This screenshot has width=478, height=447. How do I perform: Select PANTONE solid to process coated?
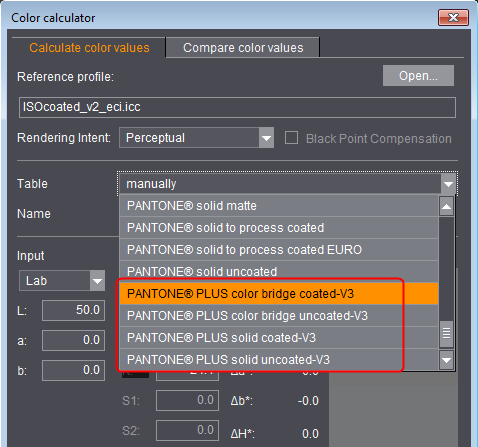coord(279,228)
